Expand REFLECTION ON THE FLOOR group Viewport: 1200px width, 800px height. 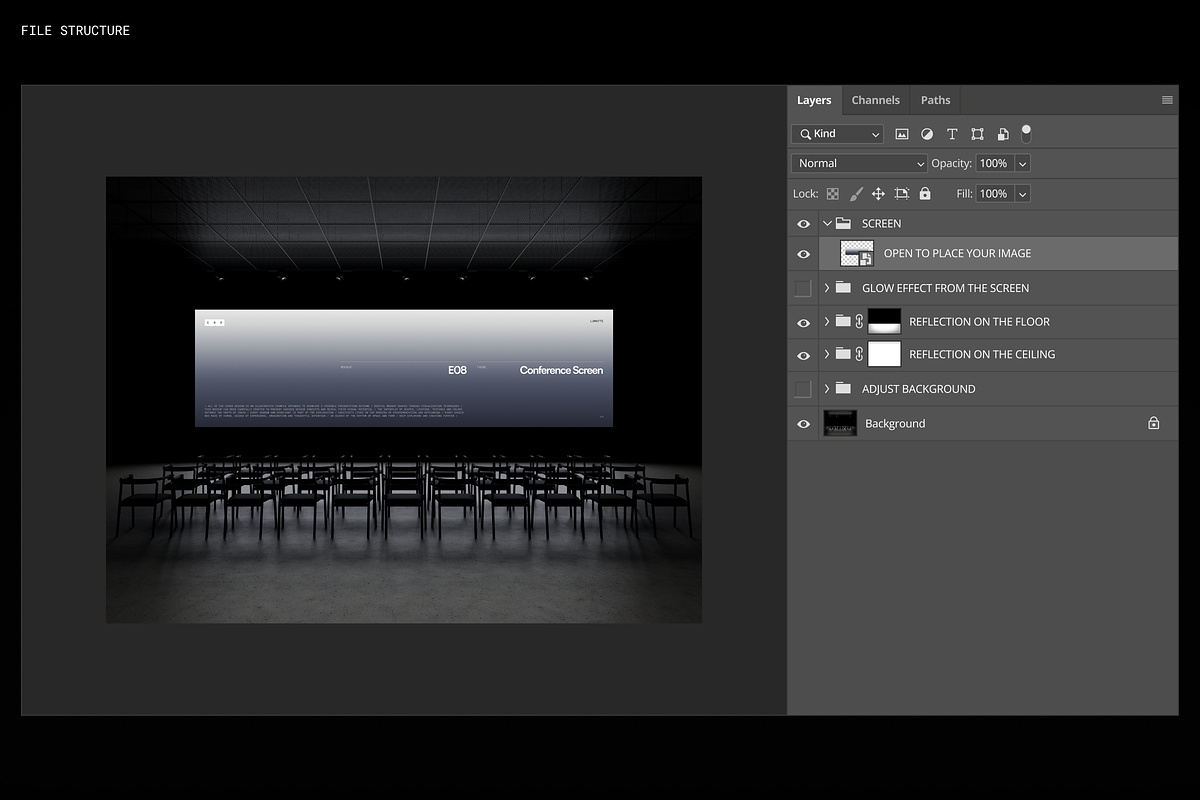pos(827,322)
